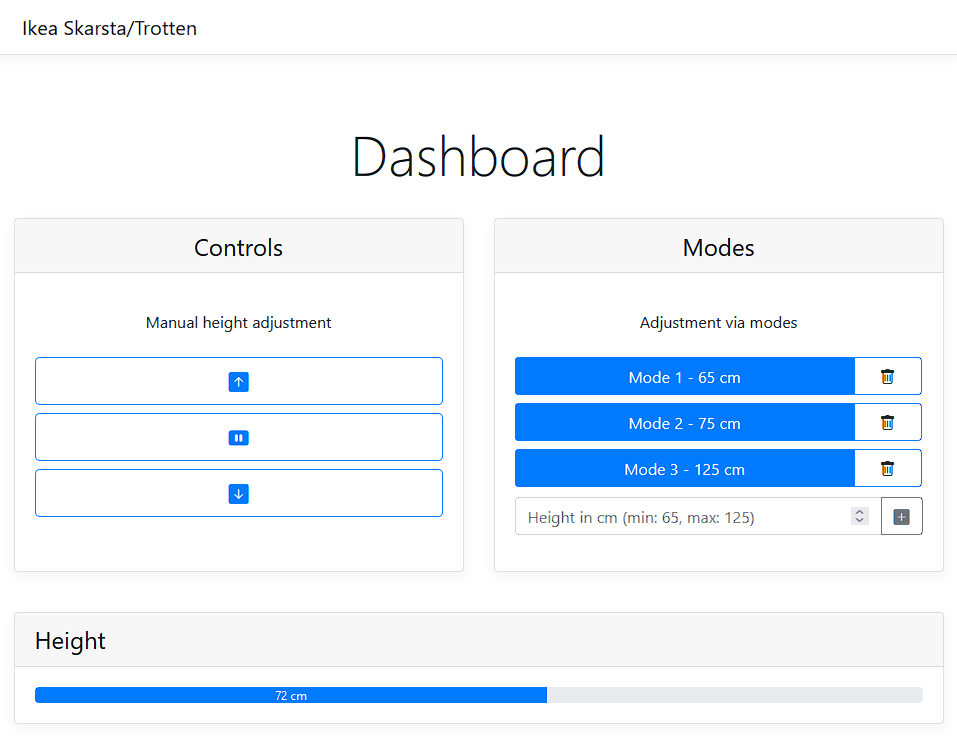Click the height input spinner arrows
Screen dimensions: 957x742
point(859,516)
